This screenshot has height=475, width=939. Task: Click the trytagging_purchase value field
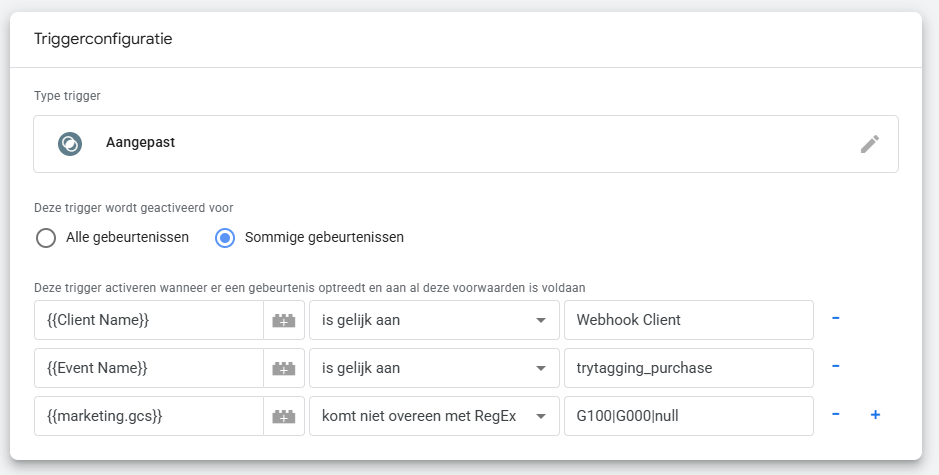688,368
